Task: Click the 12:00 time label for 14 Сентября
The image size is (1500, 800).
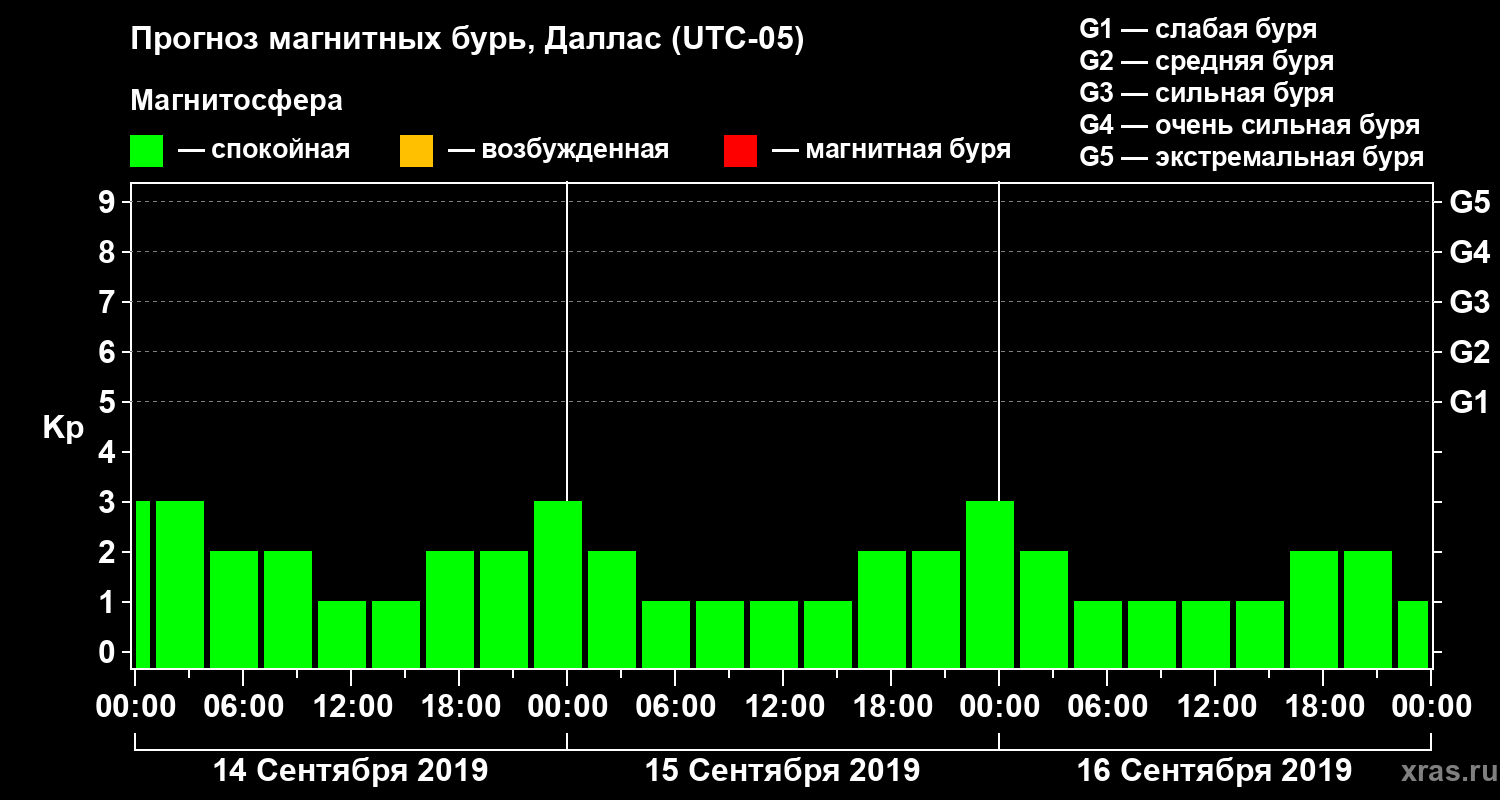Action: 351,706
